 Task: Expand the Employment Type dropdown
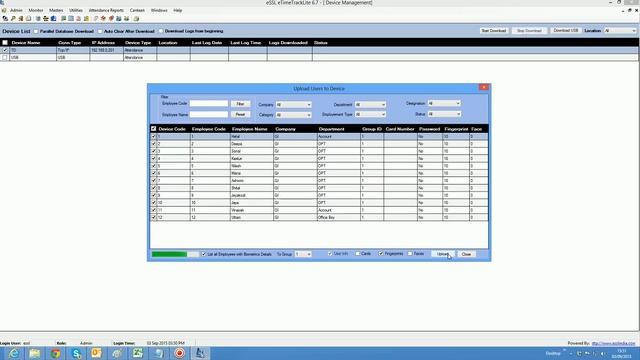[370, 115]
